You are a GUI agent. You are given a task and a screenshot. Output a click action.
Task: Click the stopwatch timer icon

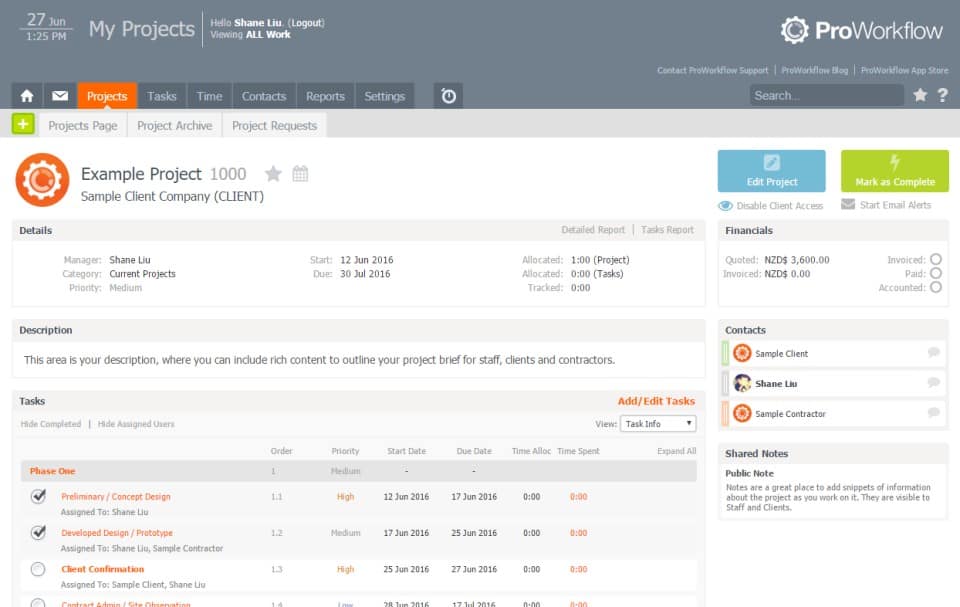pos(448,95)
